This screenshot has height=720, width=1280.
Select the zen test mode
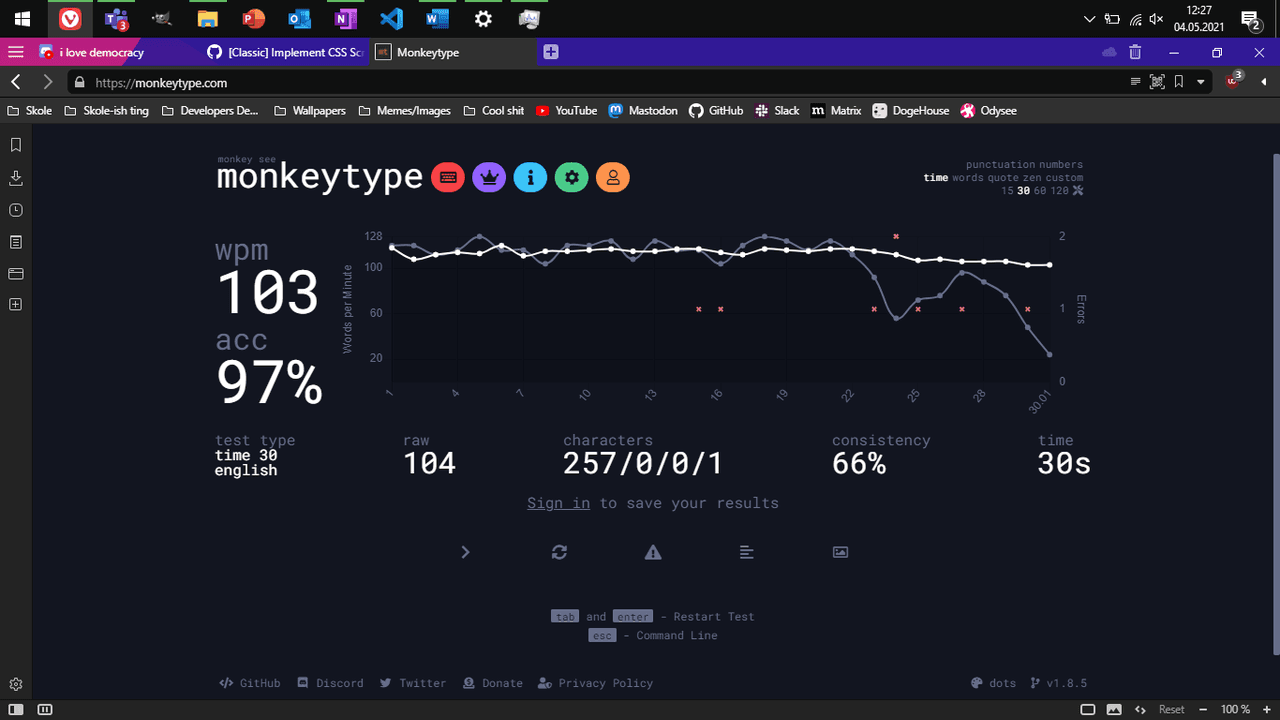(1032, 178)
